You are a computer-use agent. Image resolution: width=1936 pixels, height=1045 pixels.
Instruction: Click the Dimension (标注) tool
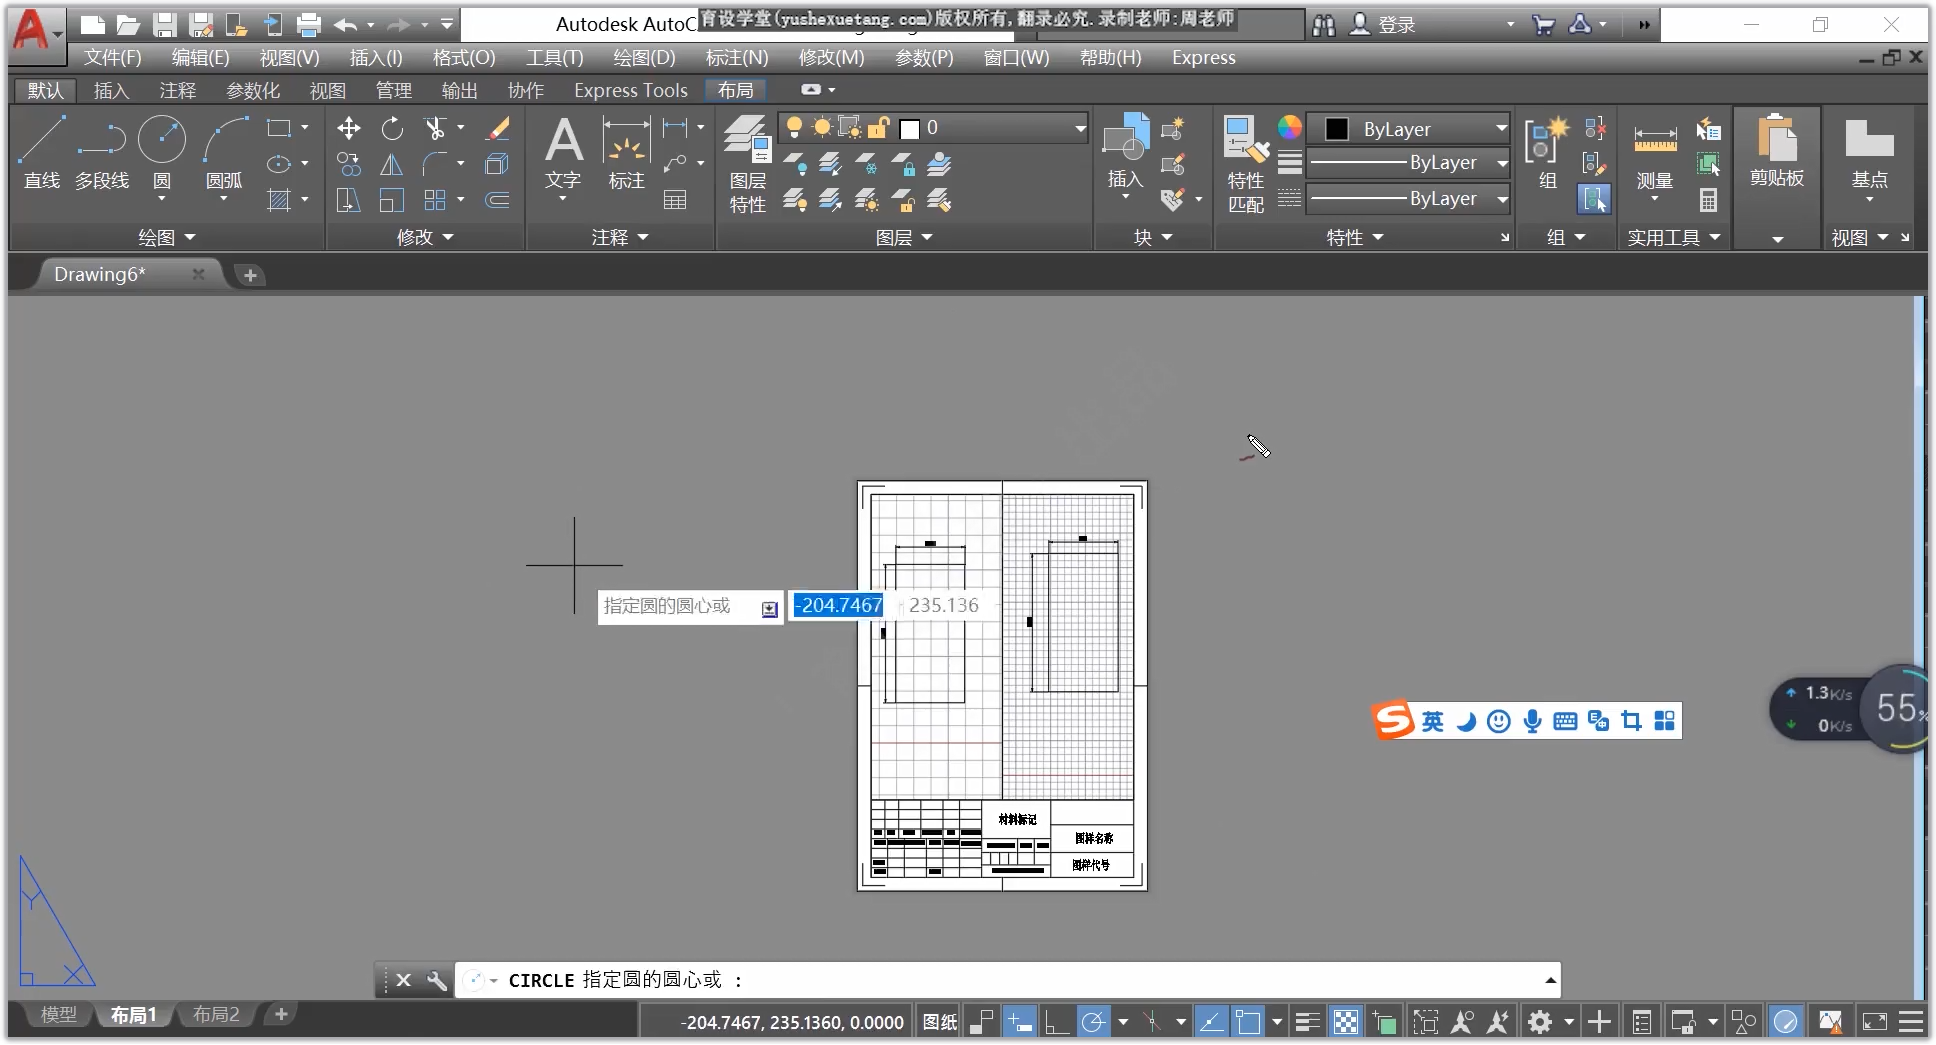coord(627,152)
